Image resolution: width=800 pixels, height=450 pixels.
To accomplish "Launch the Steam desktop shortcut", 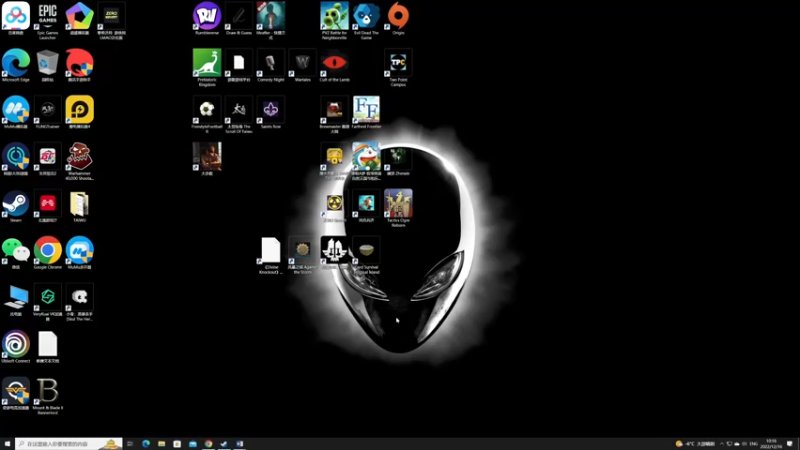I will (x=16, y=204).
